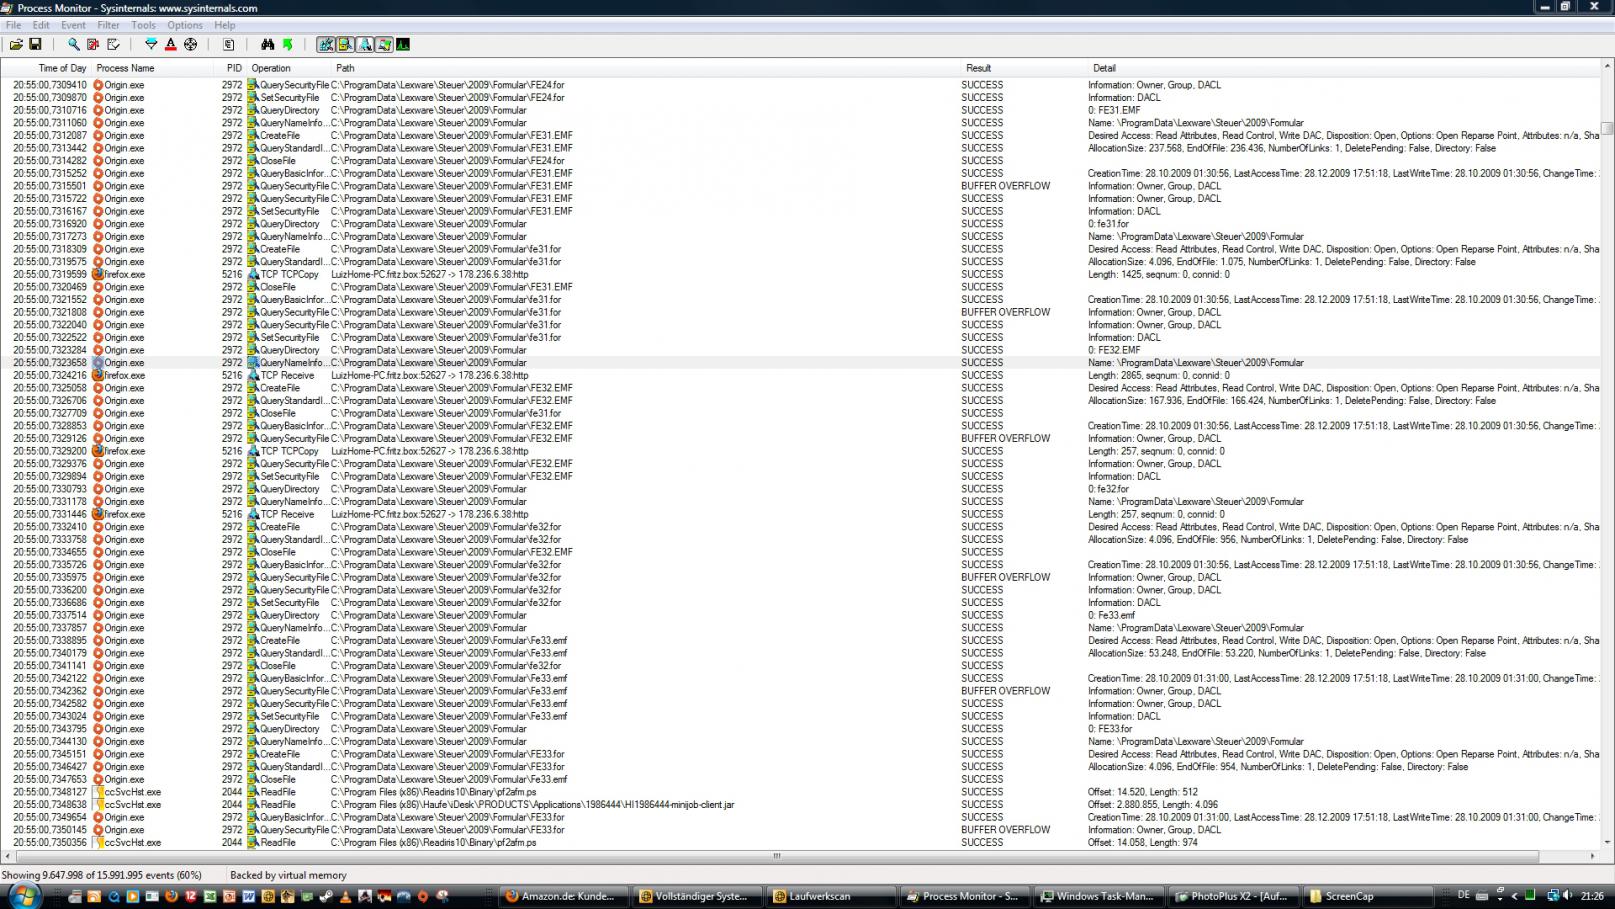Open the Event menu

(x=73, y=25)
